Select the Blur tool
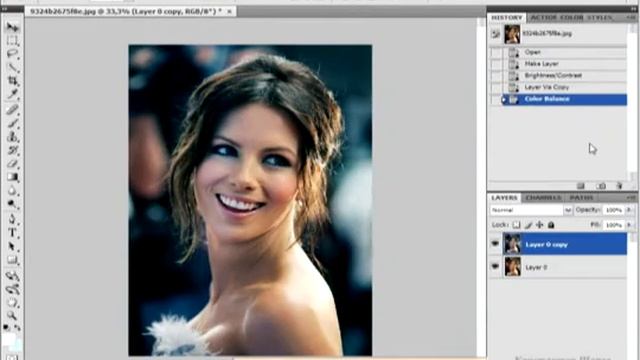The image size is (640, 360). 12,191
